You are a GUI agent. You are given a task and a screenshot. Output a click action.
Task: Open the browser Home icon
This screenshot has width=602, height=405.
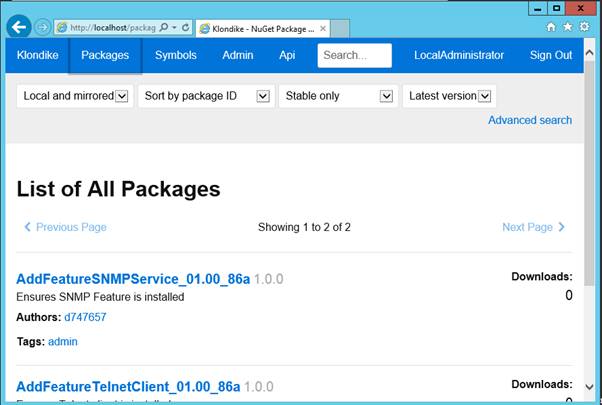[551, 27]
